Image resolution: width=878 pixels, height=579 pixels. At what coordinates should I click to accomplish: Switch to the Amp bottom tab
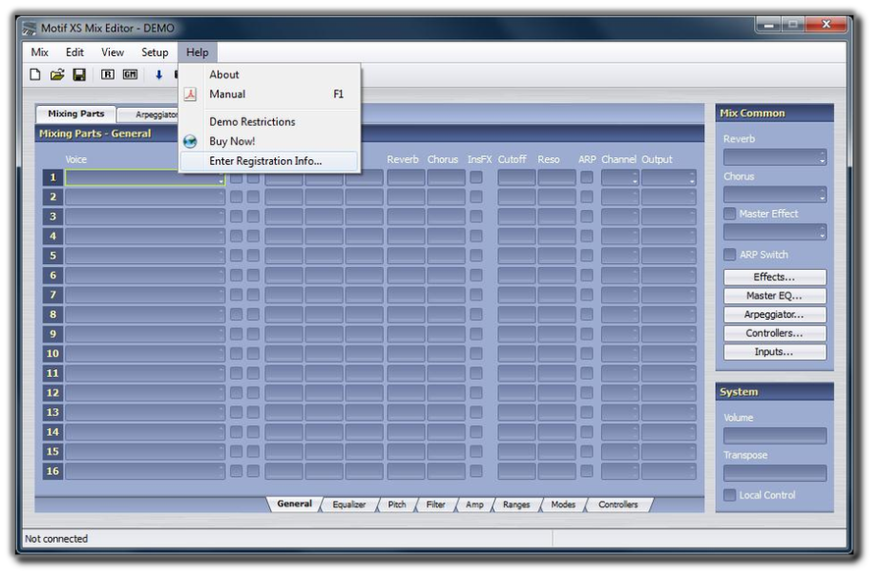[x=474, y=505]
